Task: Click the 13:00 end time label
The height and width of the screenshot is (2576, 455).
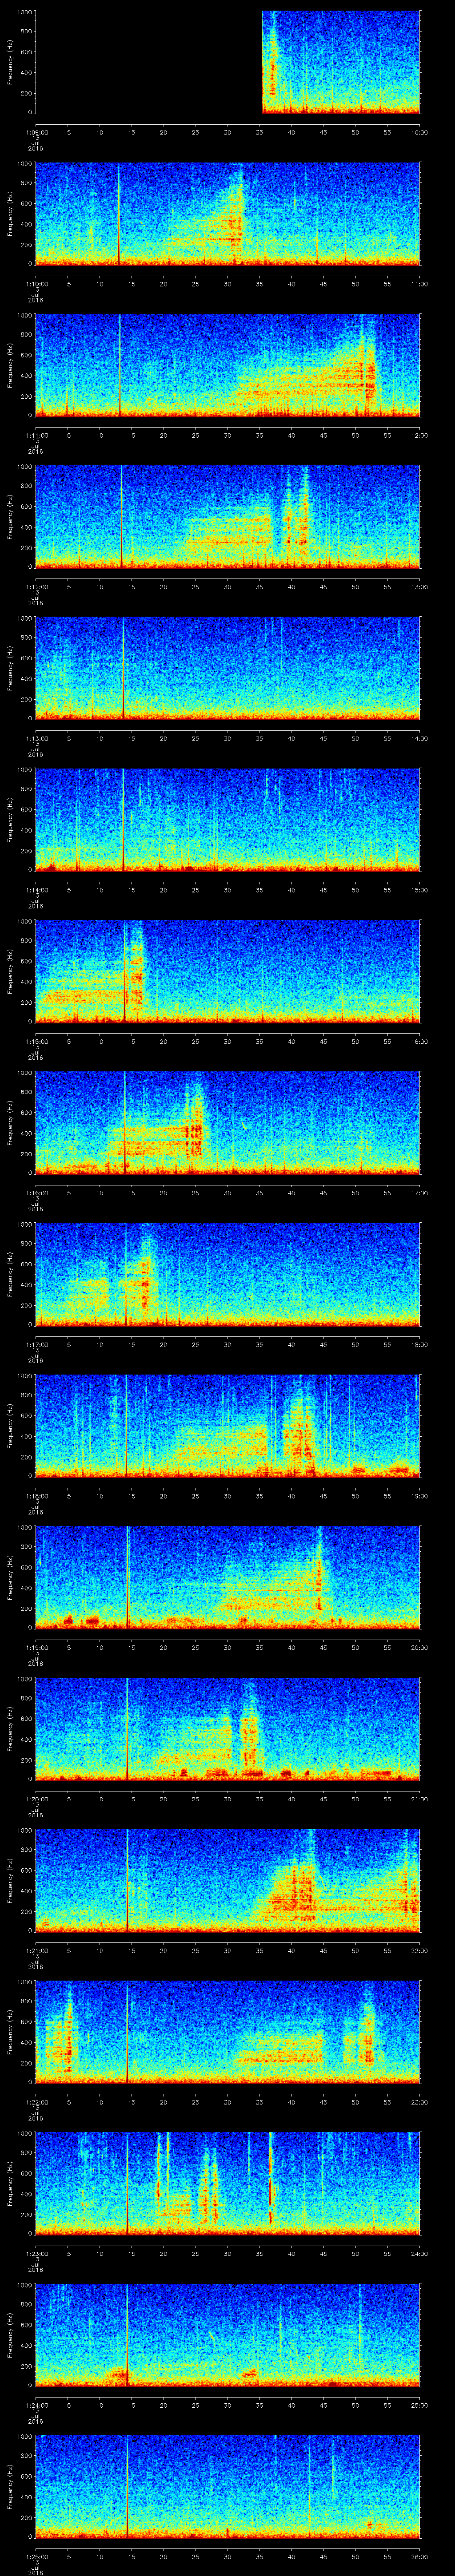Action: coord(419,587)
